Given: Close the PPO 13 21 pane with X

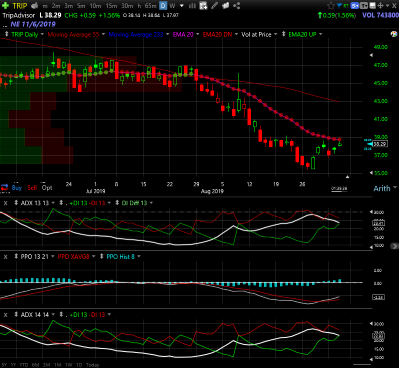Looking at the screenshot, I should coord(5,257).
